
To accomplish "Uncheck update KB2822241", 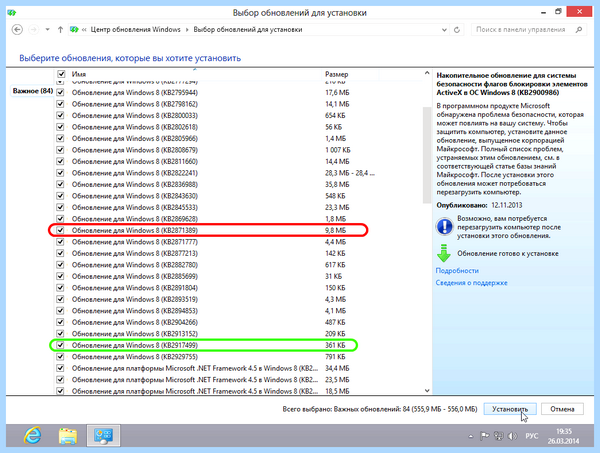I will click(60, 173).
